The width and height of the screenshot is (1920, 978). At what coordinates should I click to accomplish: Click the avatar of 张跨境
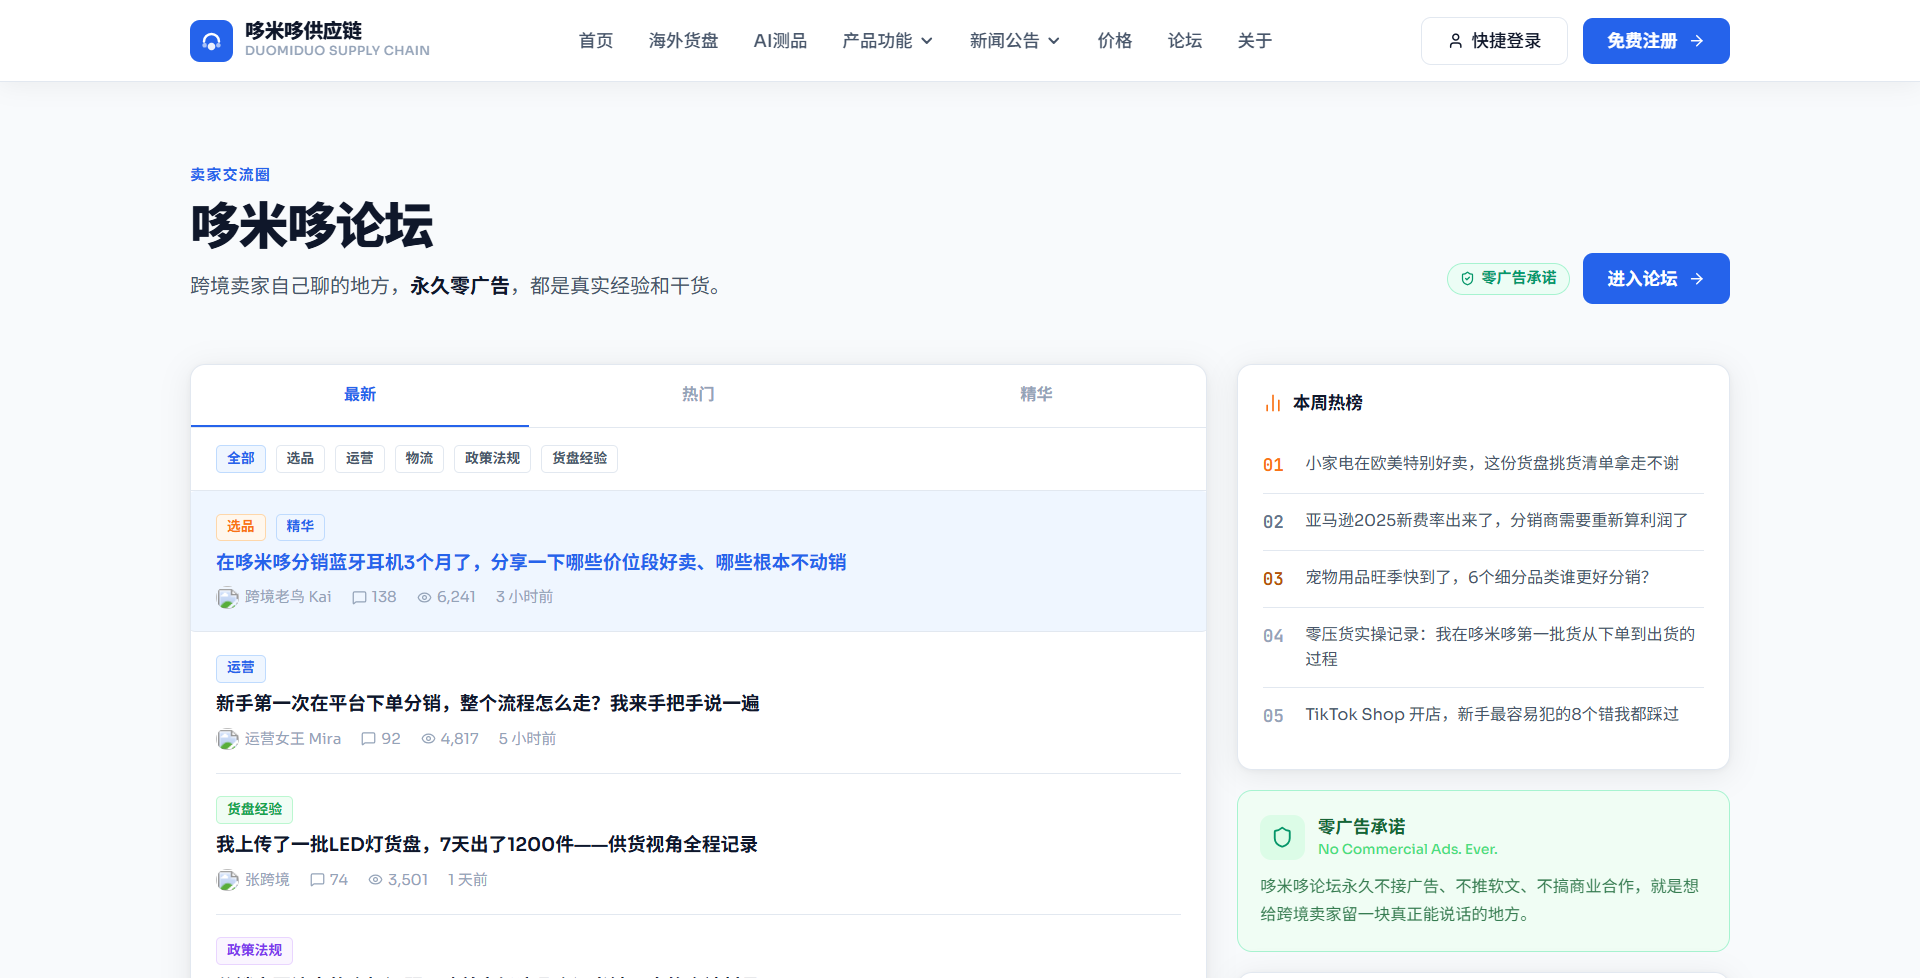coord(227,881)
